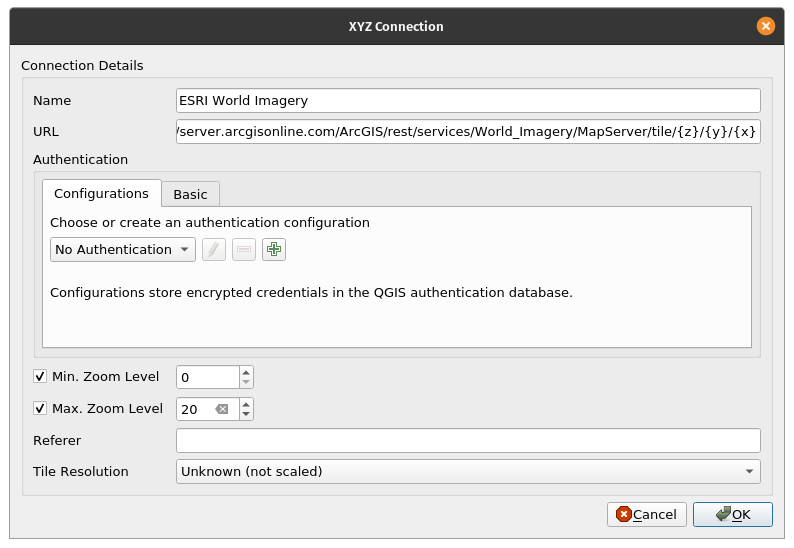This screenshot has height=548, width=794.
Task: Decrease the Max. Zoom Level using down arrow
Action: tap(246, 414)
